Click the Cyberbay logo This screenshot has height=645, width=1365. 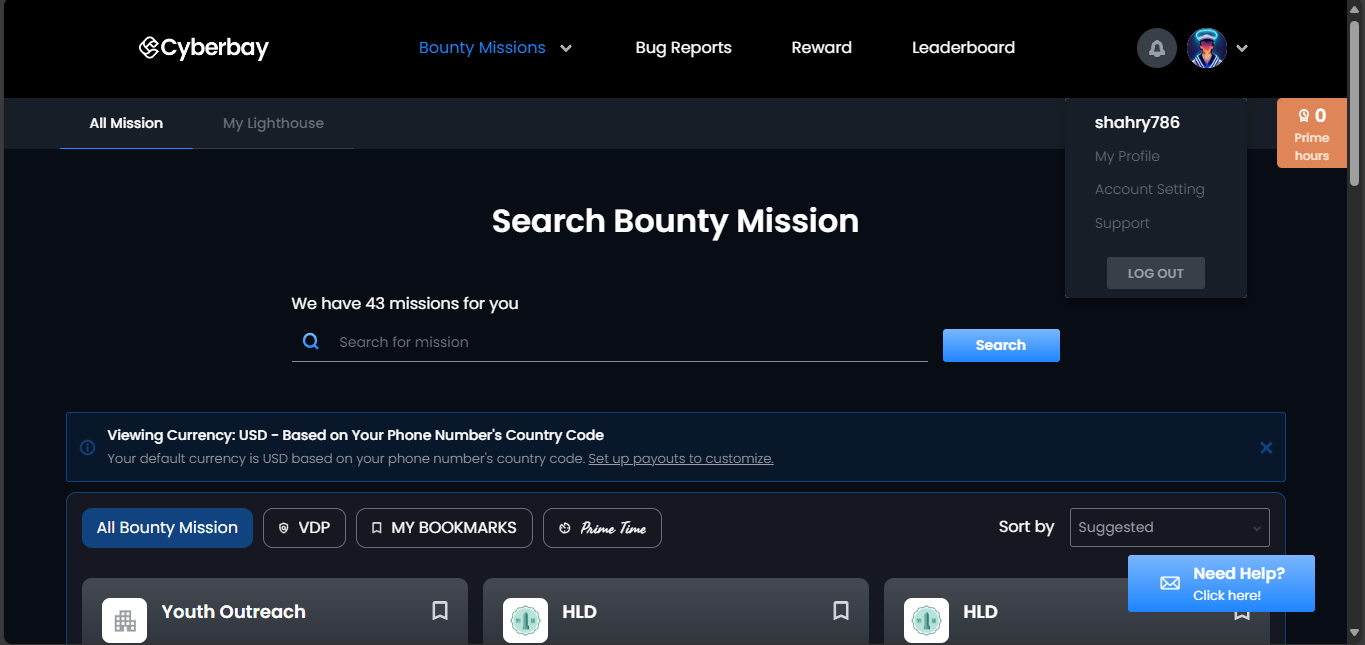[204, 47]
